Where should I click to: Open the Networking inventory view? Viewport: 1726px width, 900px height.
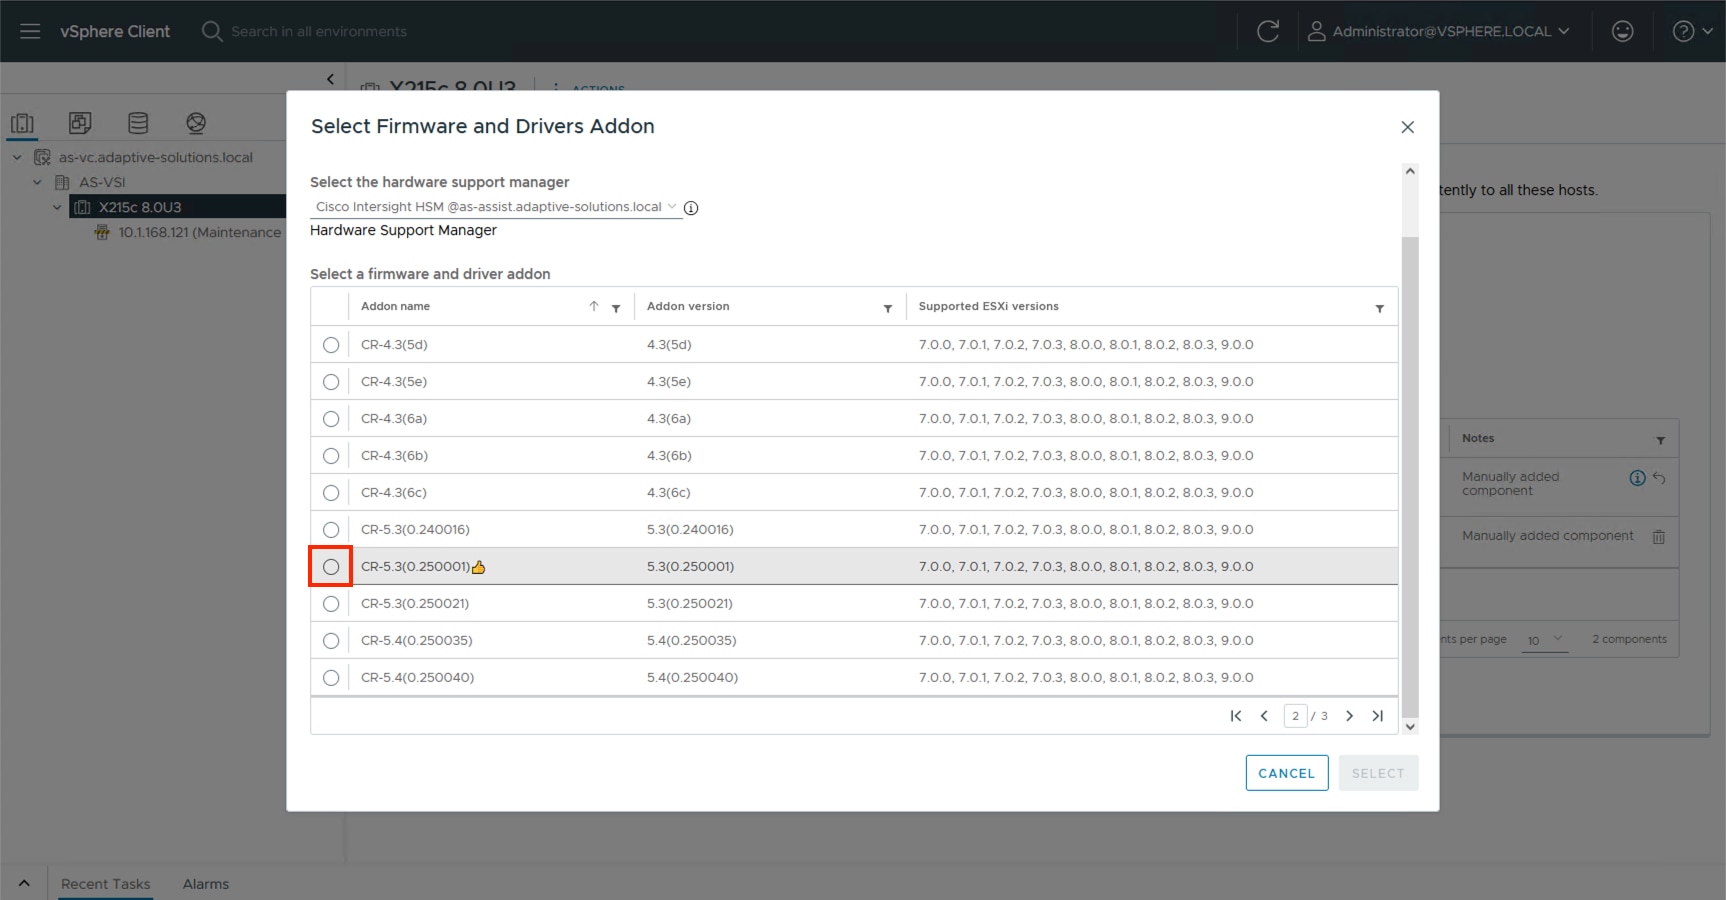click(196, 122)
